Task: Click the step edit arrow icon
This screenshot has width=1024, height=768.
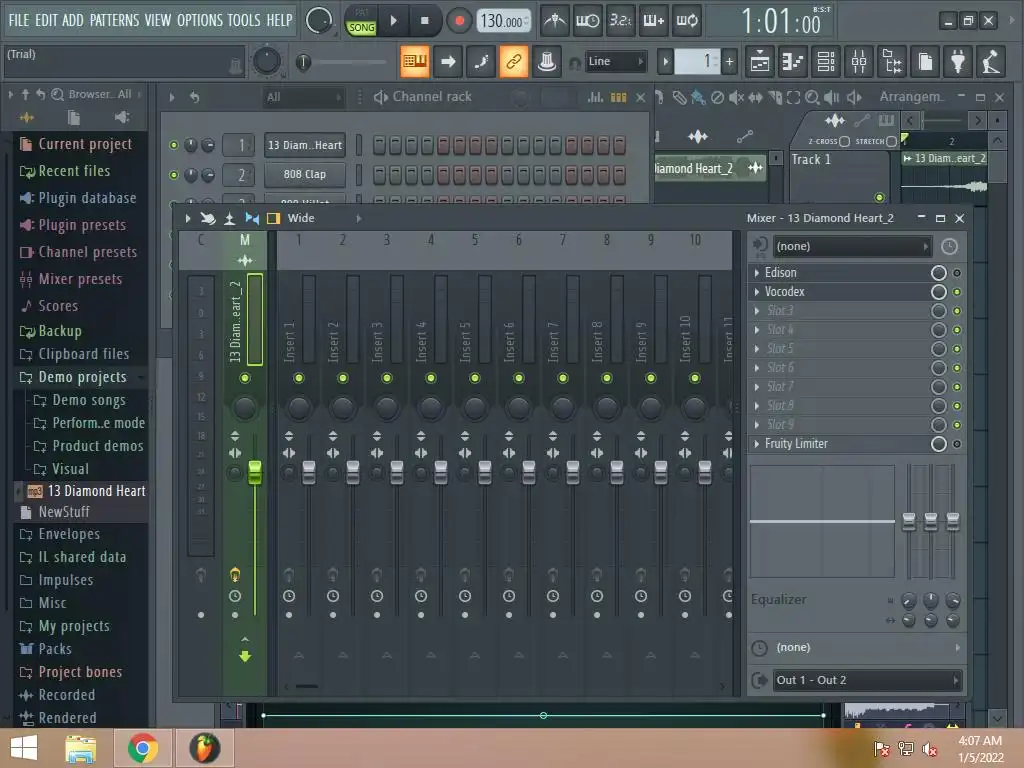Action: [448, 61]
